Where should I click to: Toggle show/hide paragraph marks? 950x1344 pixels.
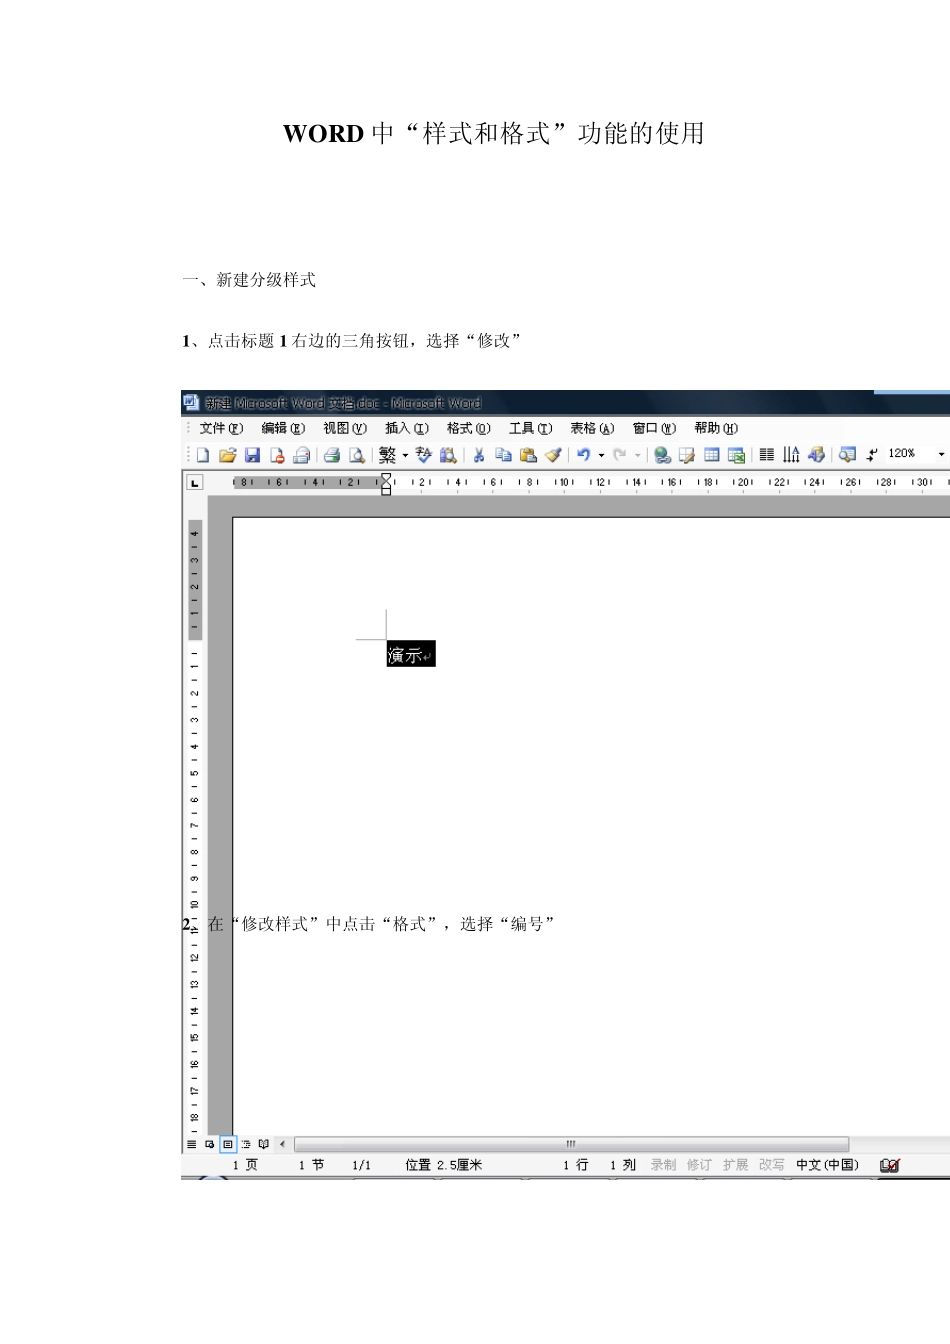872,455
